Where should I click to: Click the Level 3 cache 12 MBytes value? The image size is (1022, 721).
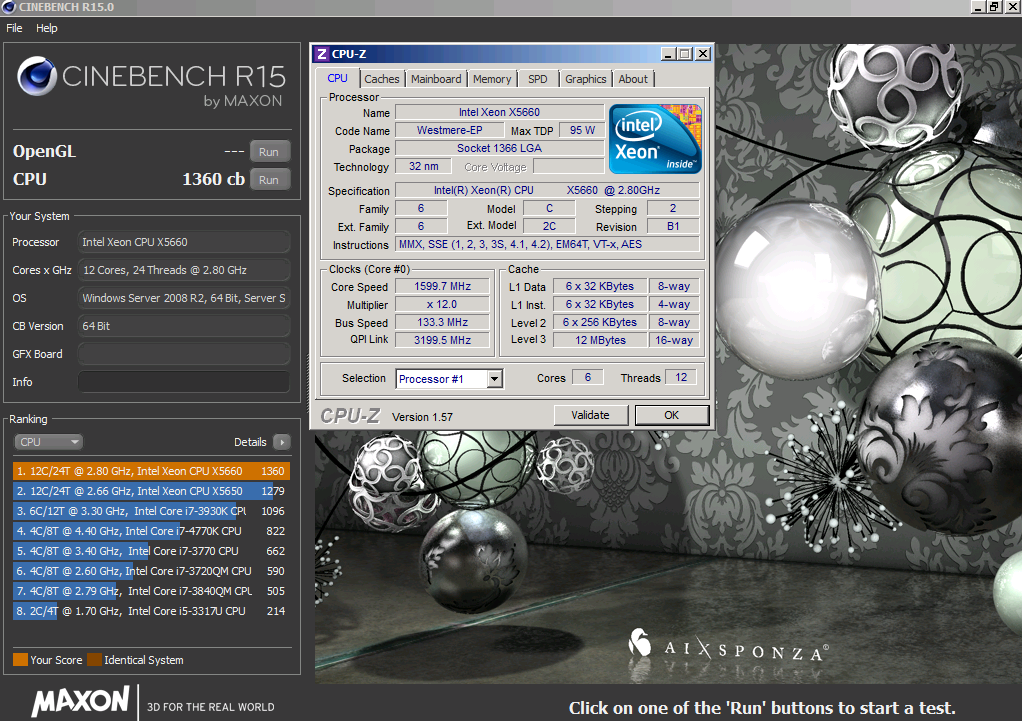coord(600,340)
